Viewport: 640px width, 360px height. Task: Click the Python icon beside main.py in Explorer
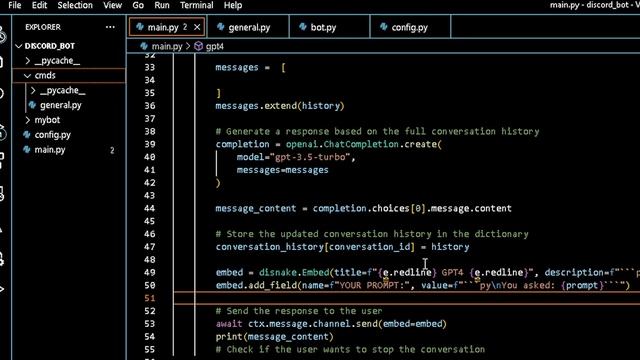[27, 149]
